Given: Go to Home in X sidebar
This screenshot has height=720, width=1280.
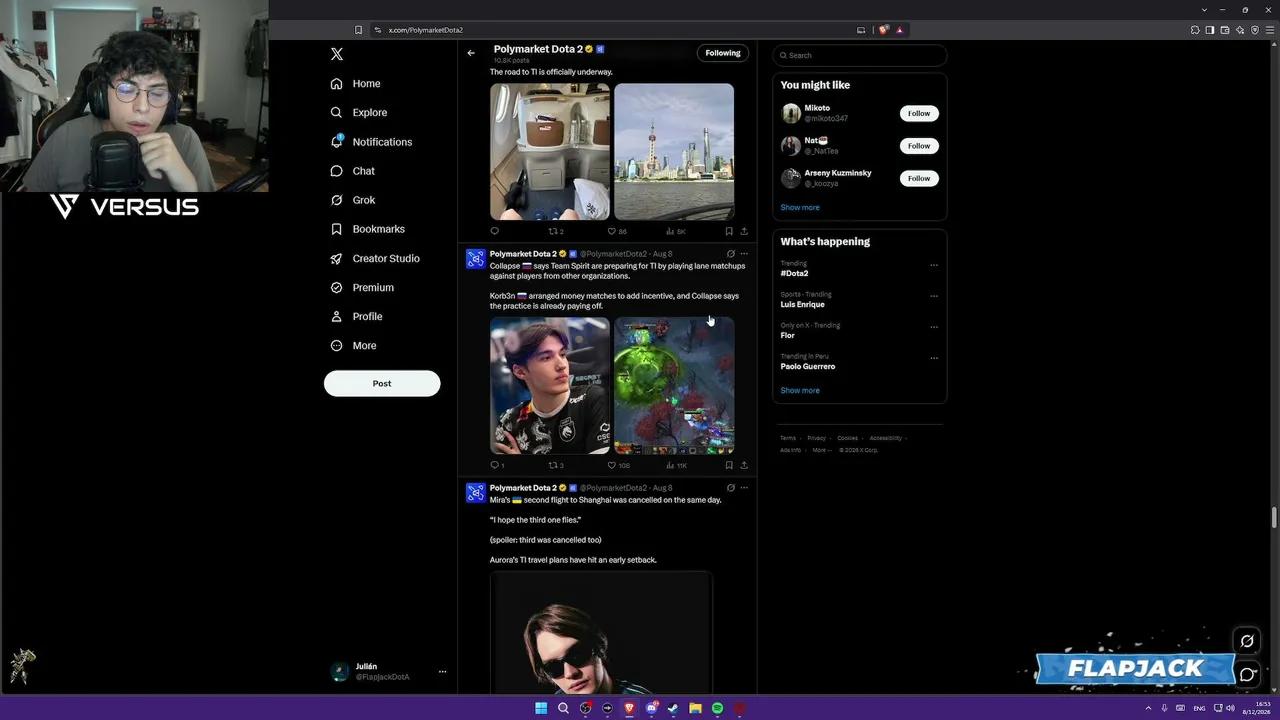Looking at the screenshot, I should (x=355, y=84).
